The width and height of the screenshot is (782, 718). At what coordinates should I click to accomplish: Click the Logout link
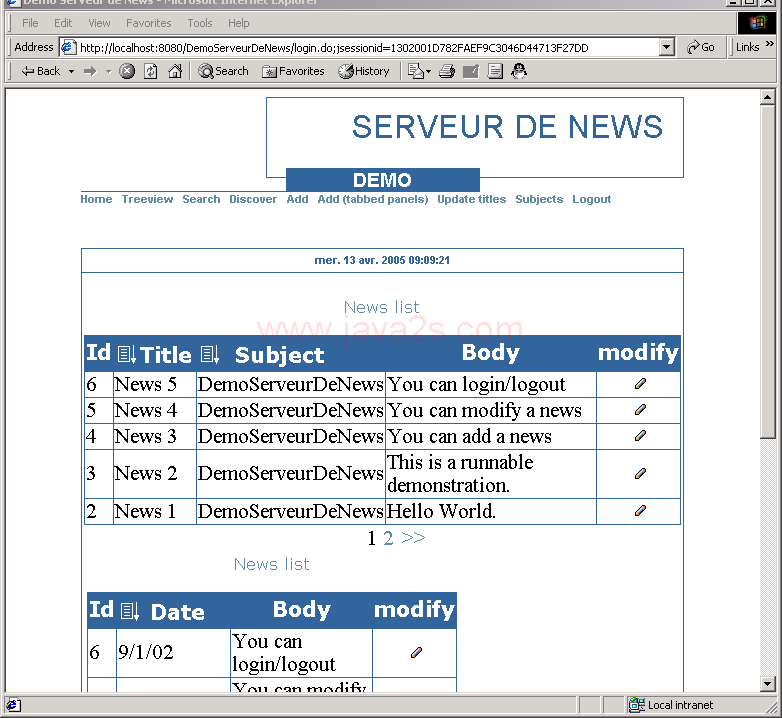pyautogui.click(x=591, y=199)
